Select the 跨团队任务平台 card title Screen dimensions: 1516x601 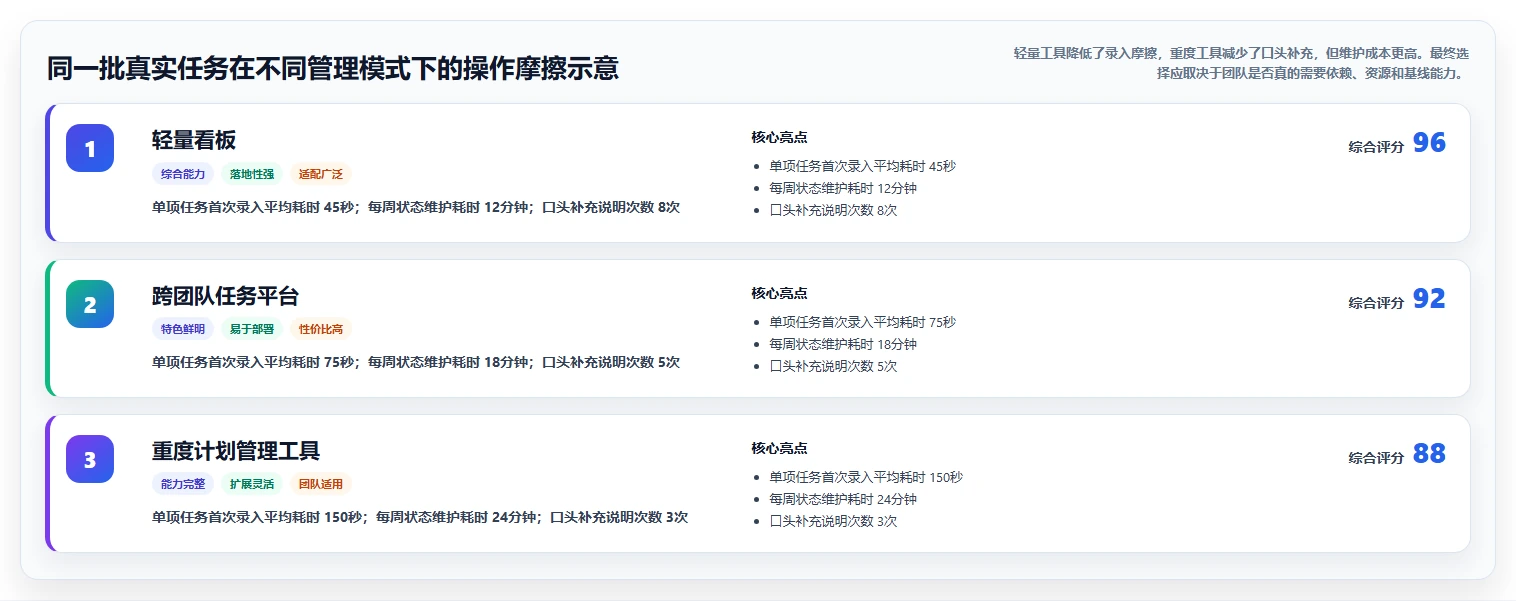[225, 296]
